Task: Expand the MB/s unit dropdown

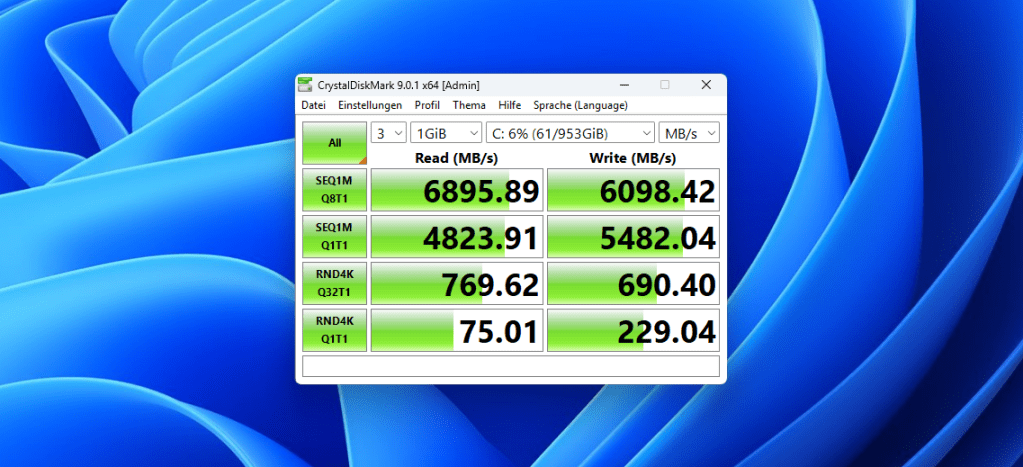Action: pos(689,133)
